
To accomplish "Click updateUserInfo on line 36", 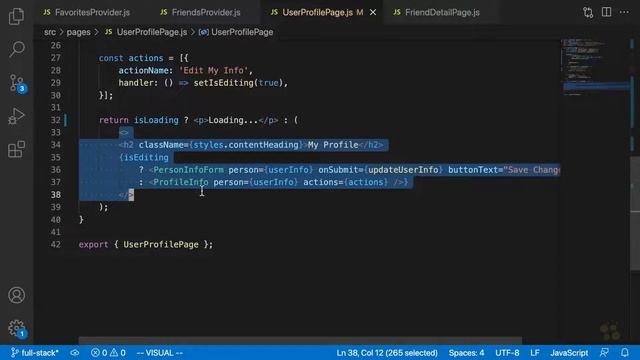I will 403,170.
